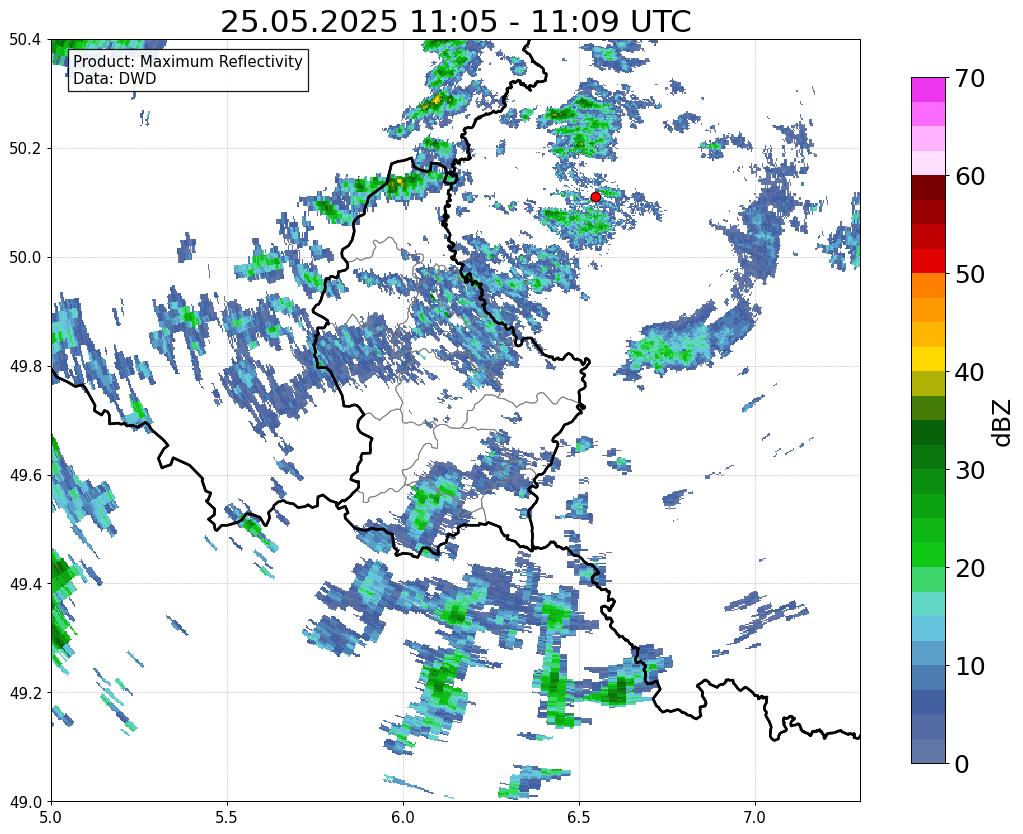Click the red location marker dot

pos(596,196)
